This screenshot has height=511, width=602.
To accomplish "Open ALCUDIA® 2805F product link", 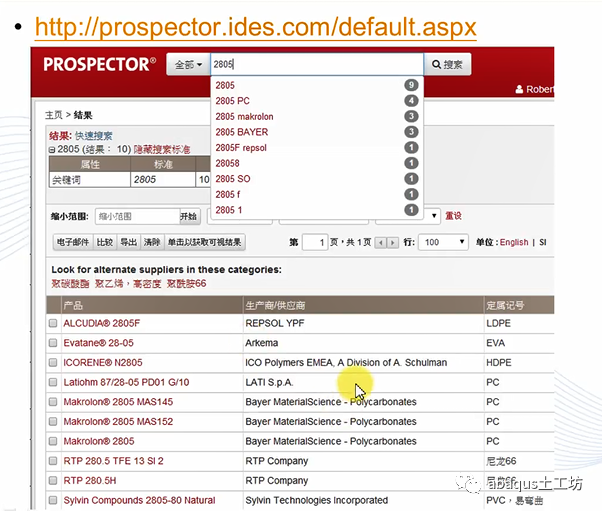I will [102, 323].
